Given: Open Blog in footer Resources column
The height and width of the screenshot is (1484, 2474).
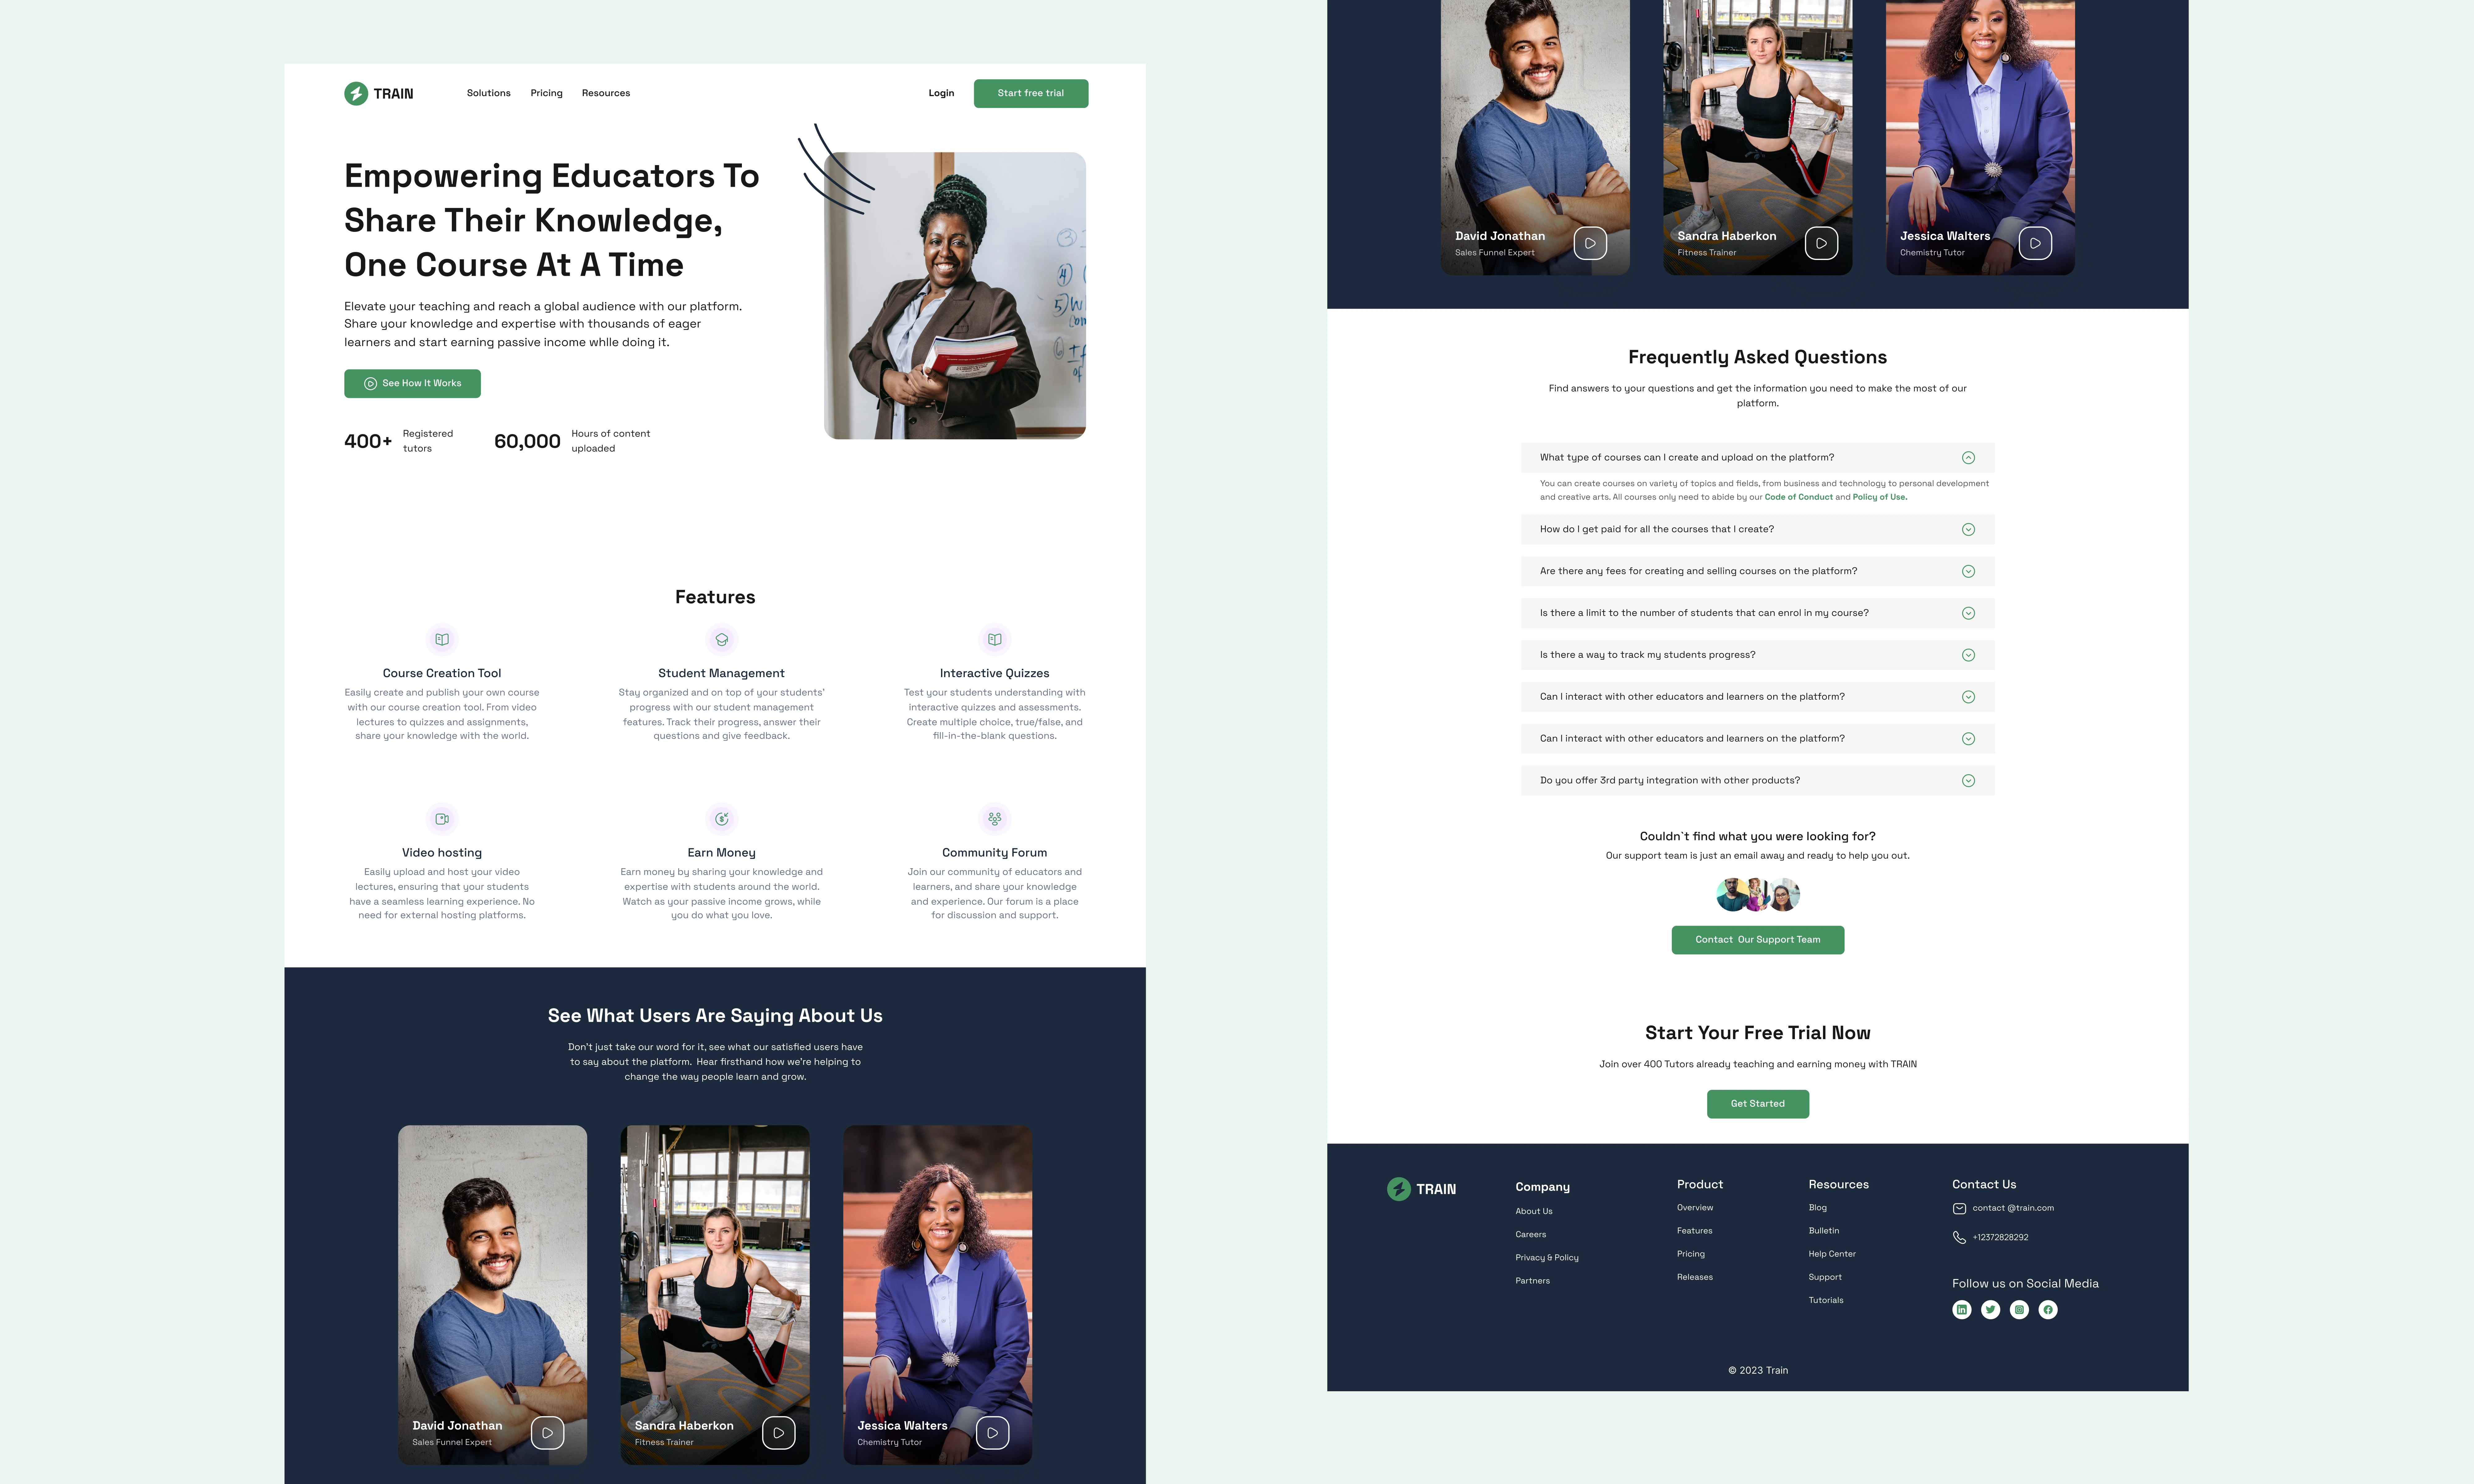Looking at the screenshot, I should point(1818,1208).
